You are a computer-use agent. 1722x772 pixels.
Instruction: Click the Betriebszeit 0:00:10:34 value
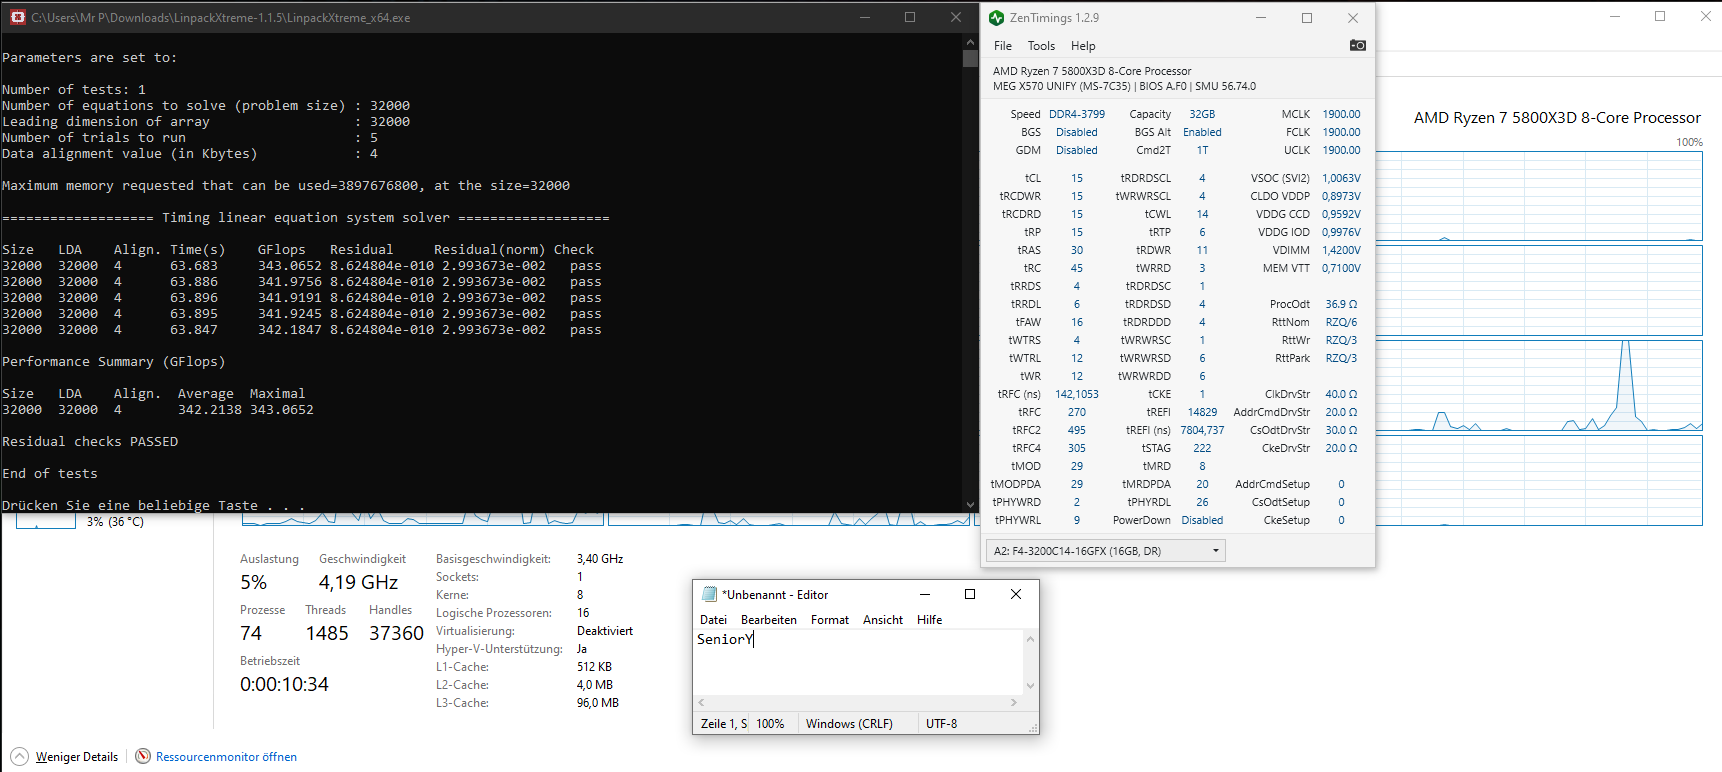(x=284, y=685)
